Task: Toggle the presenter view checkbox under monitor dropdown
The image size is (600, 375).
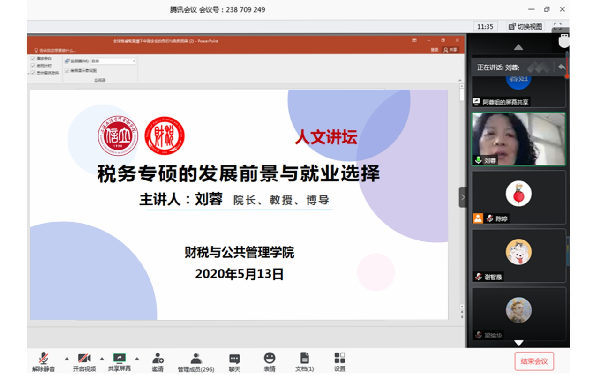Action: pos(67,70)
